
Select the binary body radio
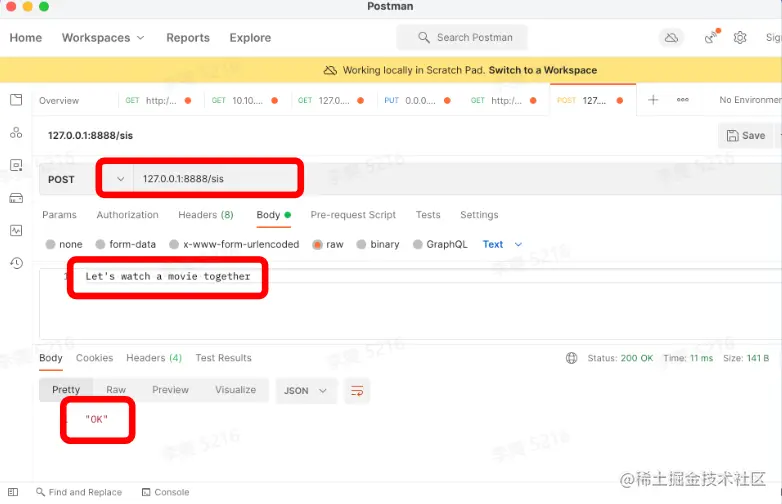[x=361, y=244]
